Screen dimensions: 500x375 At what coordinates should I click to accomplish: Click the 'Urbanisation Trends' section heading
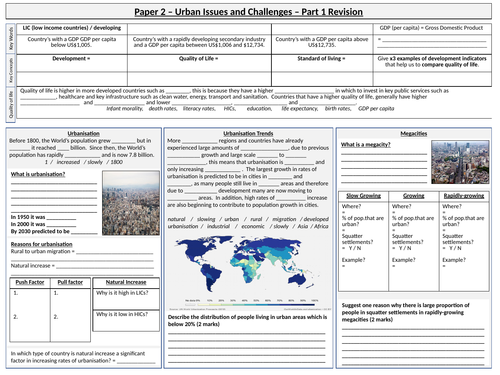tap(248, 133)
